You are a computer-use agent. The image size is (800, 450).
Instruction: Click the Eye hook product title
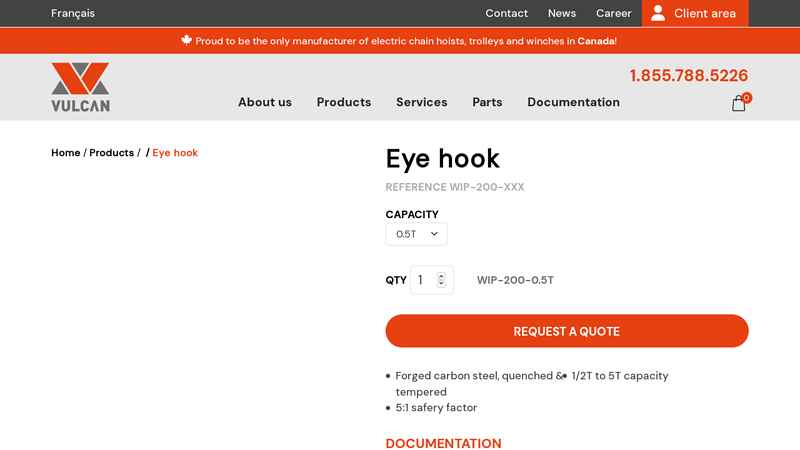pos(442,159)
